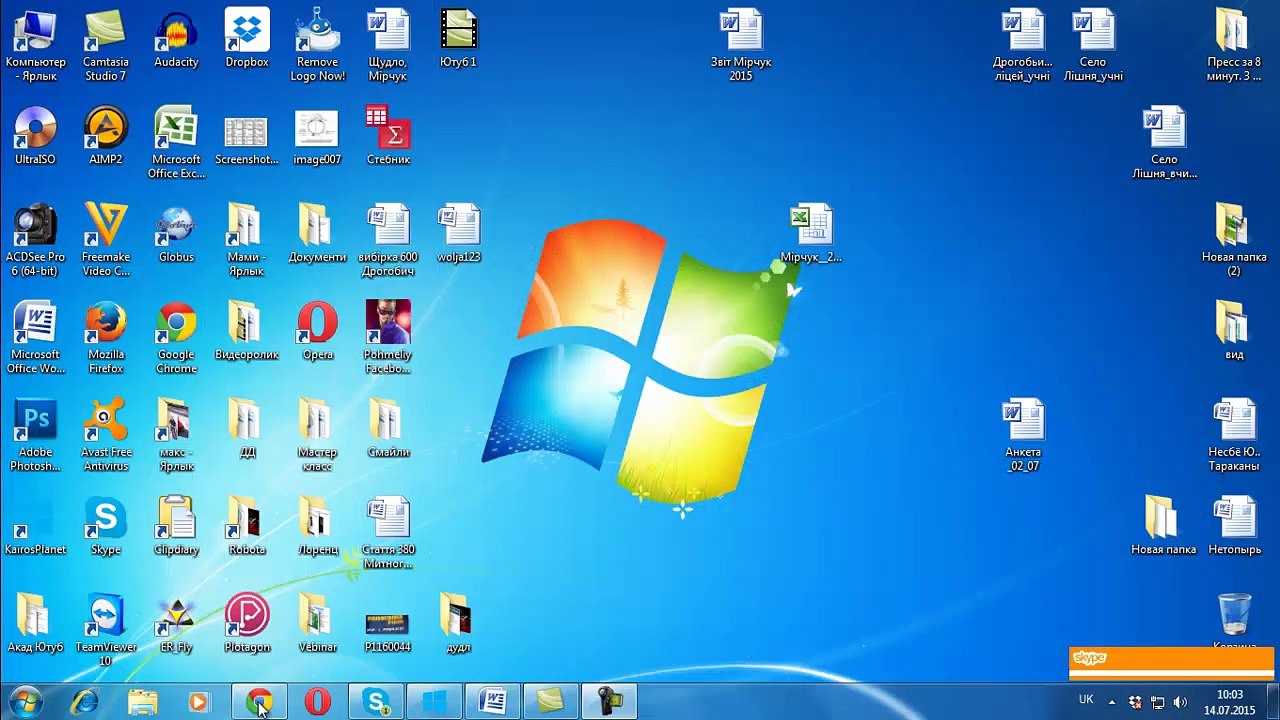Select the Анкета_02_07 document

pos(1023,436)
